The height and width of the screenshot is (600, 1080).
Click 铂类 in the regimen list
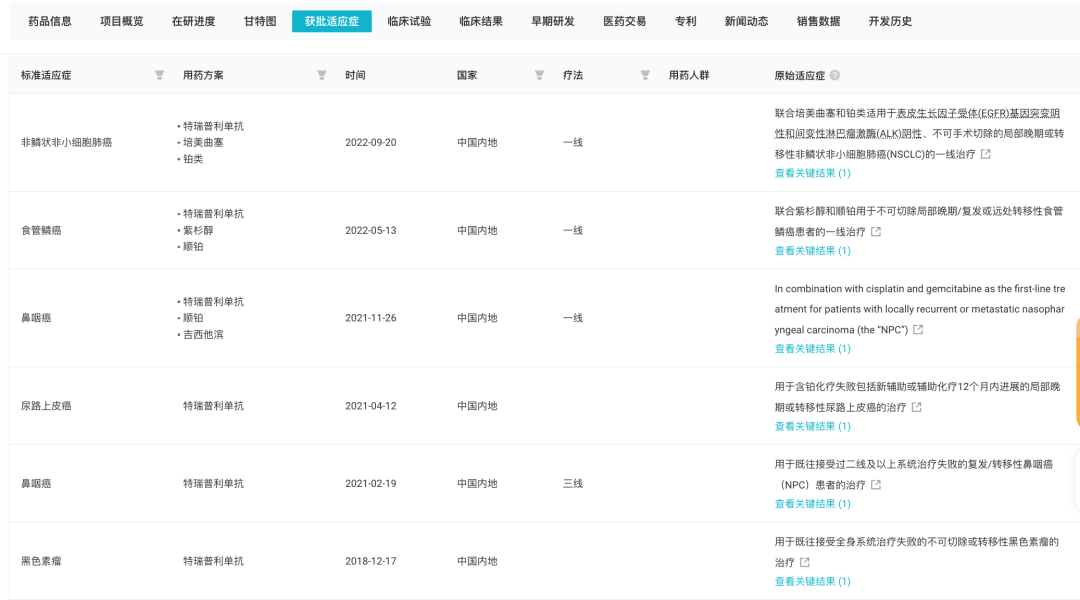[x=193, y=159]
